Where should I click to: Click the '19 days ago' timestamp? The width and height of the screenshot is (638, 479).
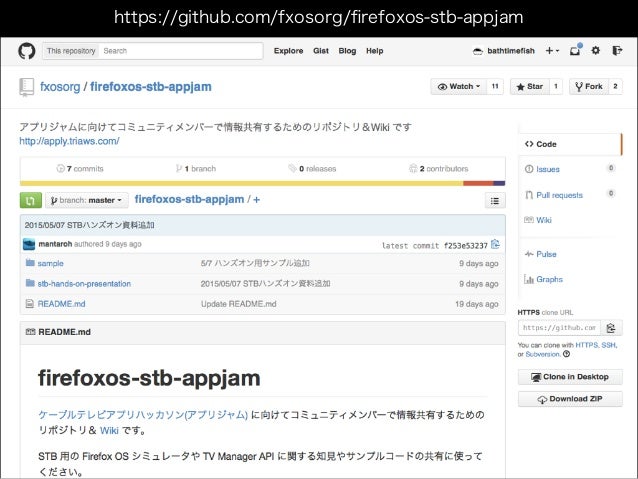point(476,304)
